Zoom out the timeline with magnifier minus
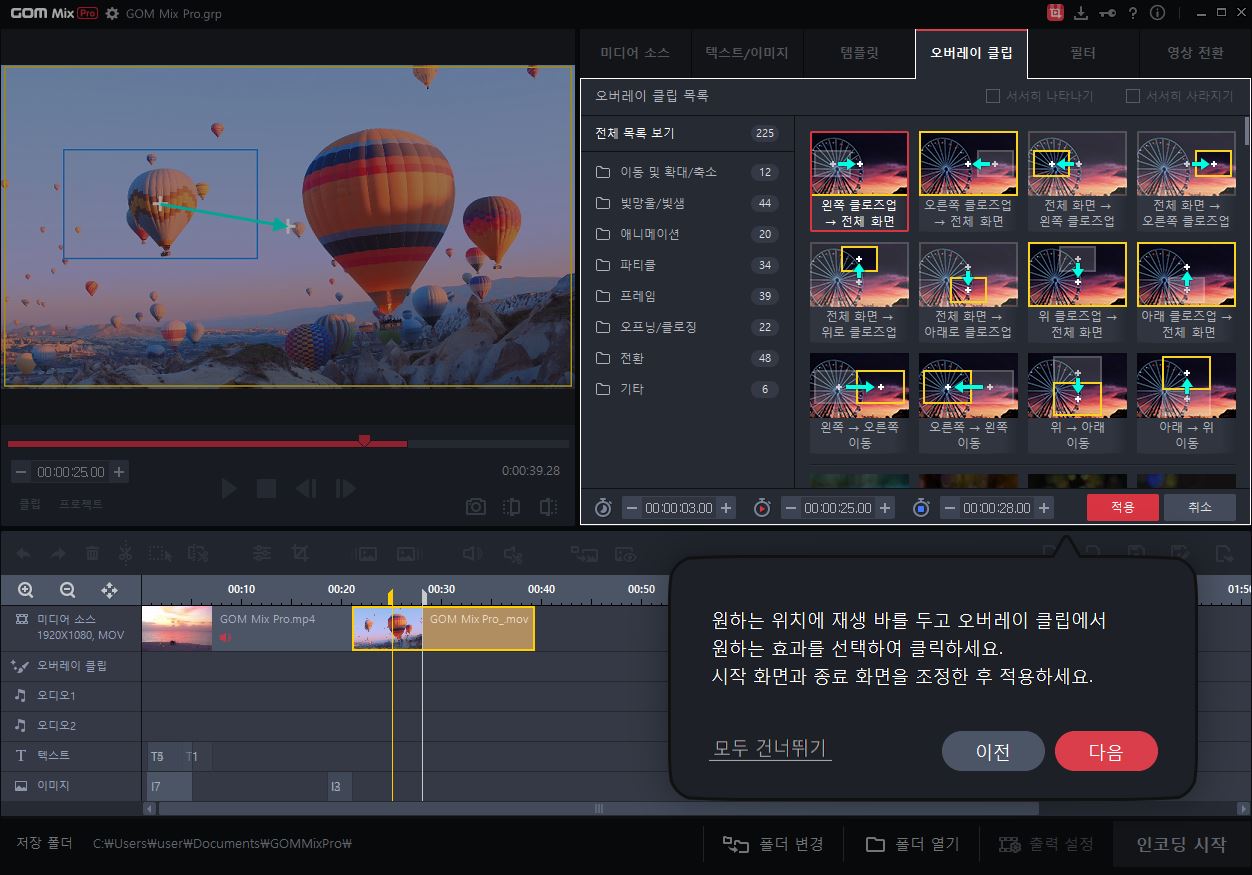The image size is (1252, 875). point(68,590)
